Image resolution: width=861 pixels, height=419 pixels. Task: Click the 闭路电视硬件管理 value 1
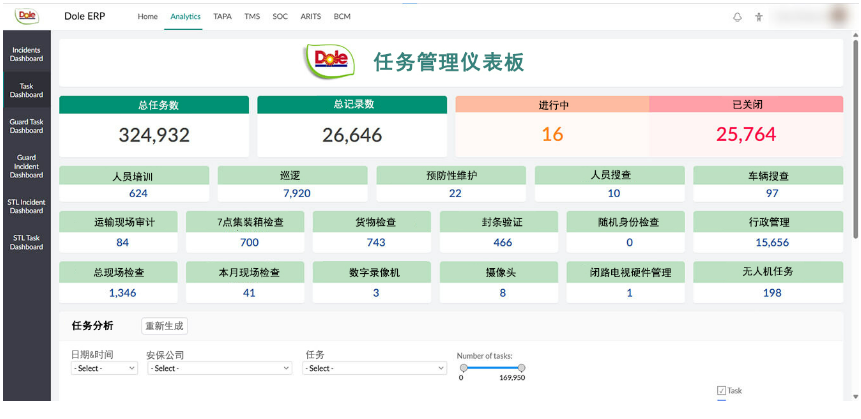[x=629, y=293]
